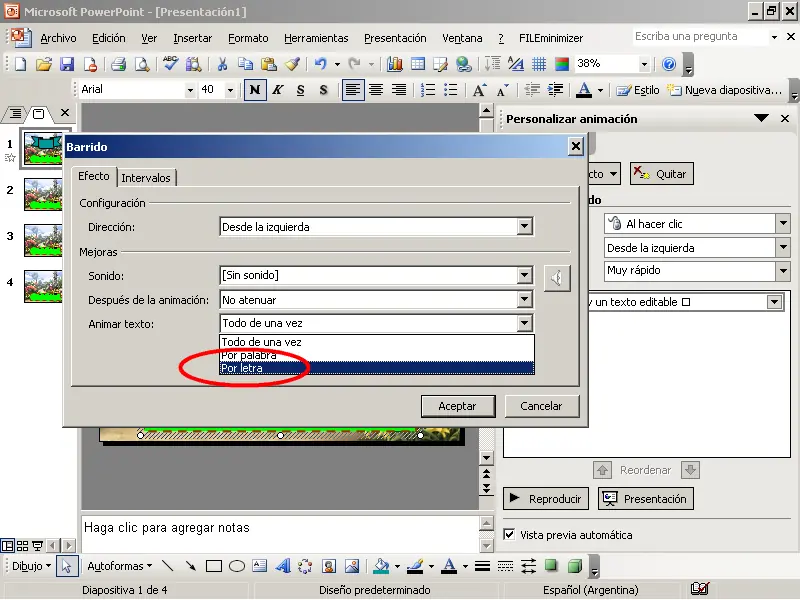This screenshot has height=600, width=800.
Task: Click the font color A icon
Action: 583,90
